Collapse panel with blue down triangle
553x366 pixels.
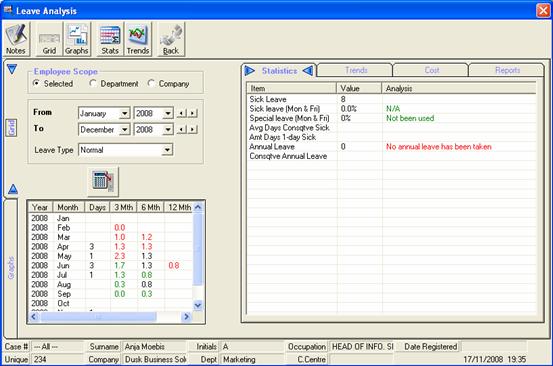point(12,69)
